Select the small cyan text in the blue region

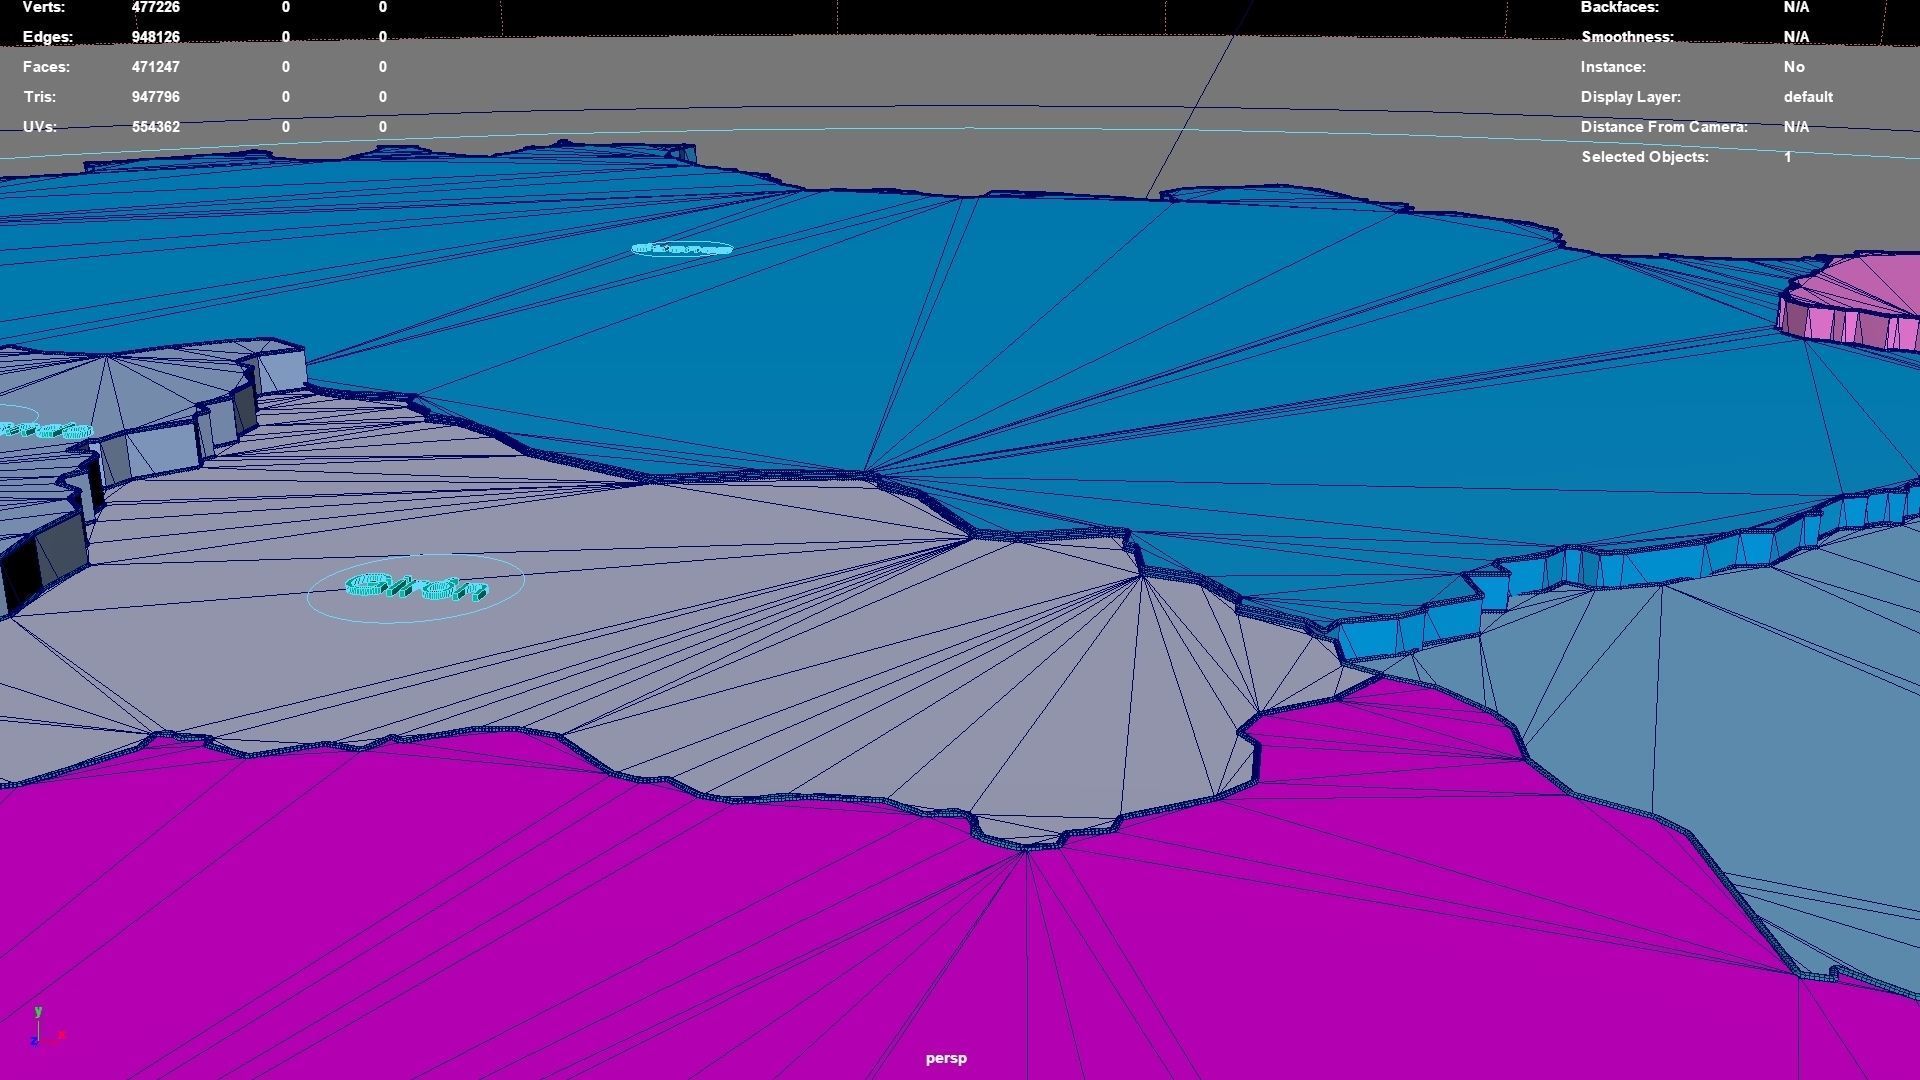(682, 249)
